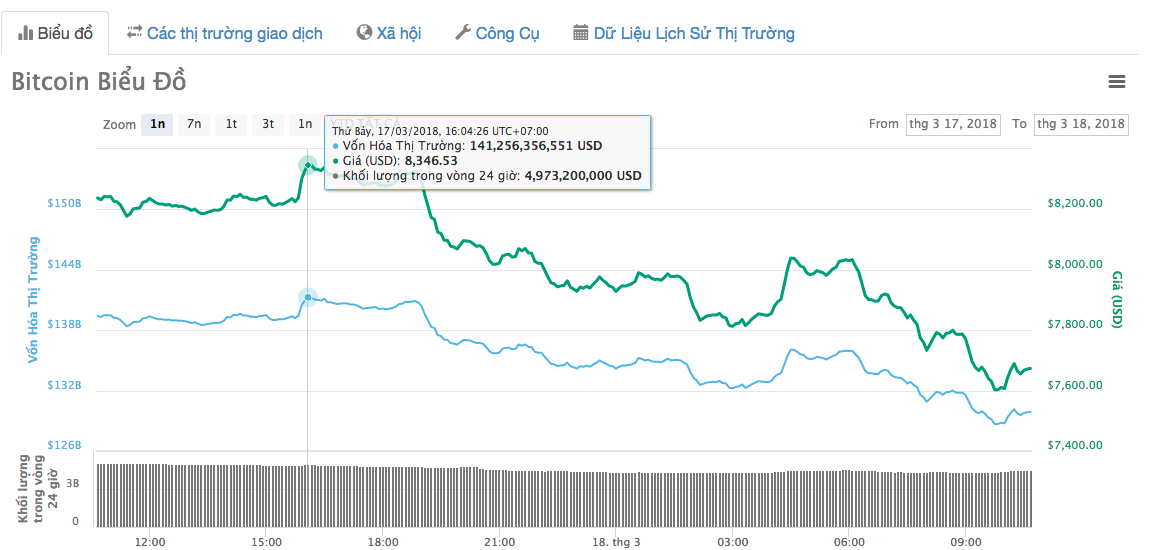Click the 06:00 time axis label
1154x550 pixels.
point(849,541)
